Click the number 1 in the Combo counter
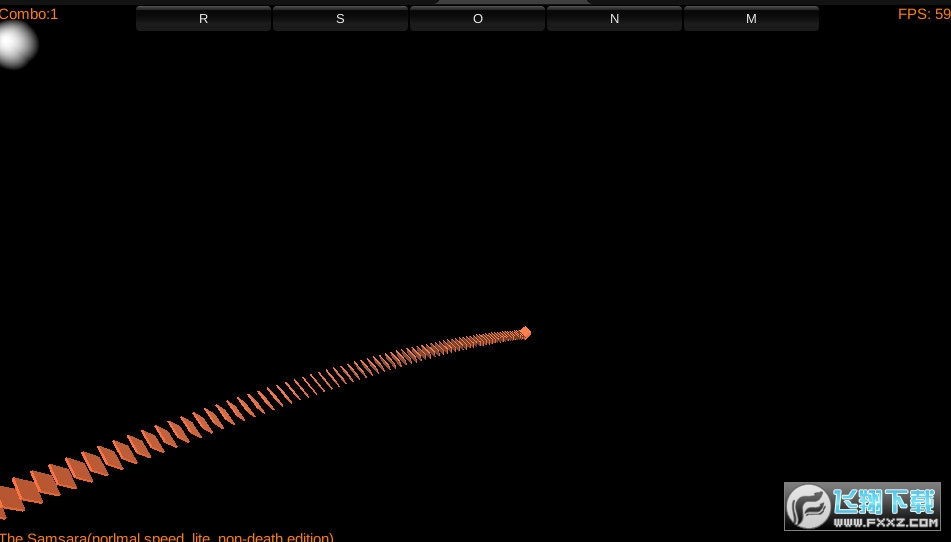 coord(54,14)
